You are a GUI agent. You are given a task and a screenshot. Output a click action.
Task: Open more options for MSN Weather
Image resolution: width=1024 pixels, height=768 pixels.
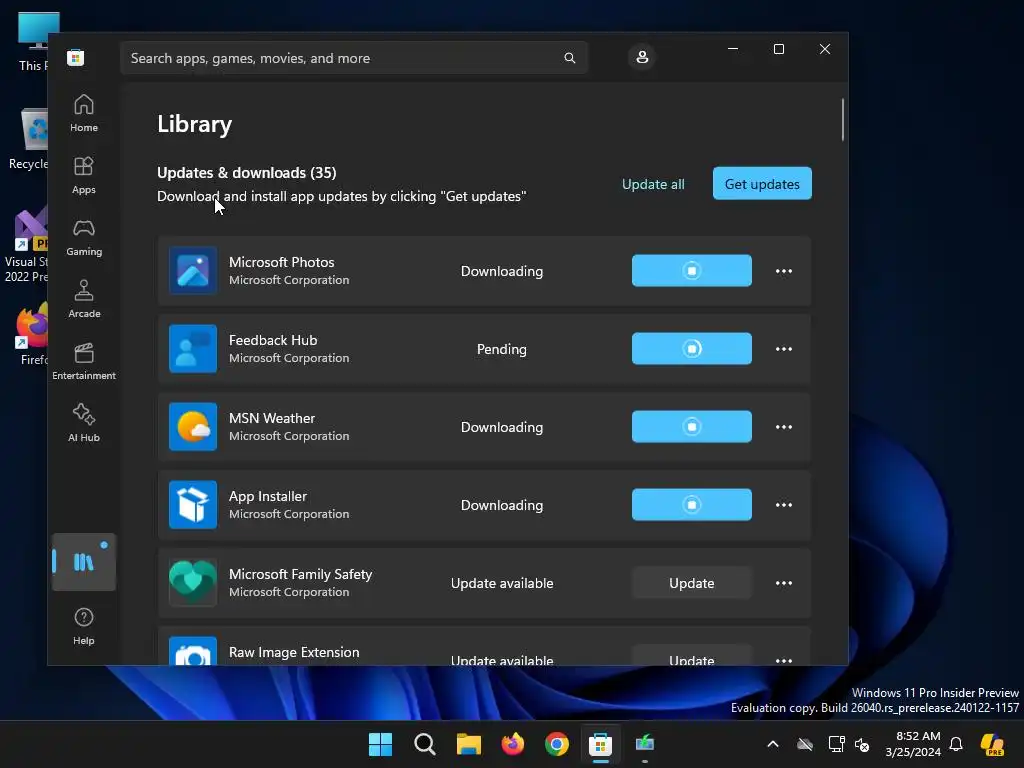coord(784,427)
